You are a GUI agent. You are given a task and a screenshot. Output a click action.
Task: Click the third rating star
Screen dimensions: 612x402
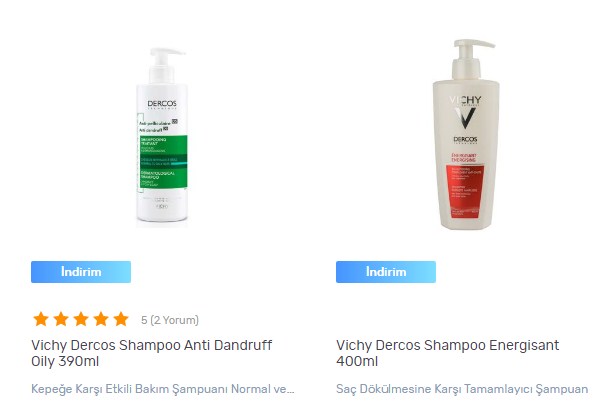click(81, 319)
